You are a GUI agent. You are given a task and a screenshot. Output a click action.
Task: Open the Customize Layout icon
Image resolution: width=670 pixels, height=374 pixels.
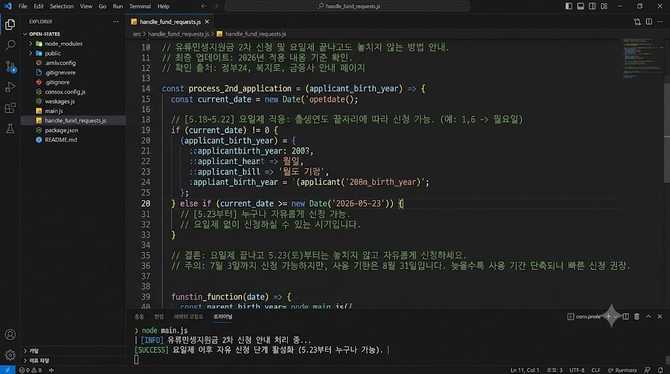click(x=604, y=6)
